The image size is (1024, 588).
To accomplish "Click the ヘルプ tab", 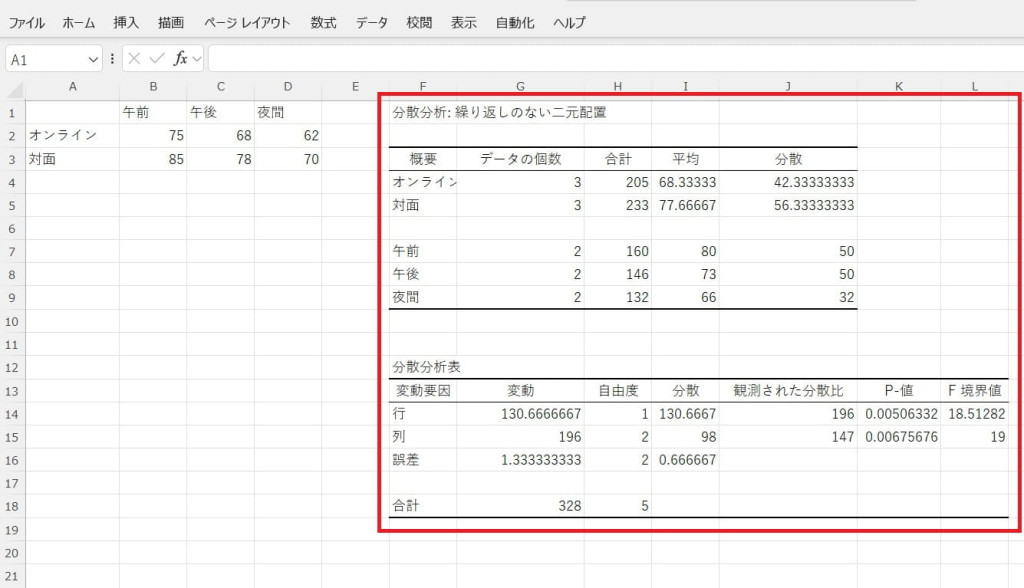I will point(569,22).
